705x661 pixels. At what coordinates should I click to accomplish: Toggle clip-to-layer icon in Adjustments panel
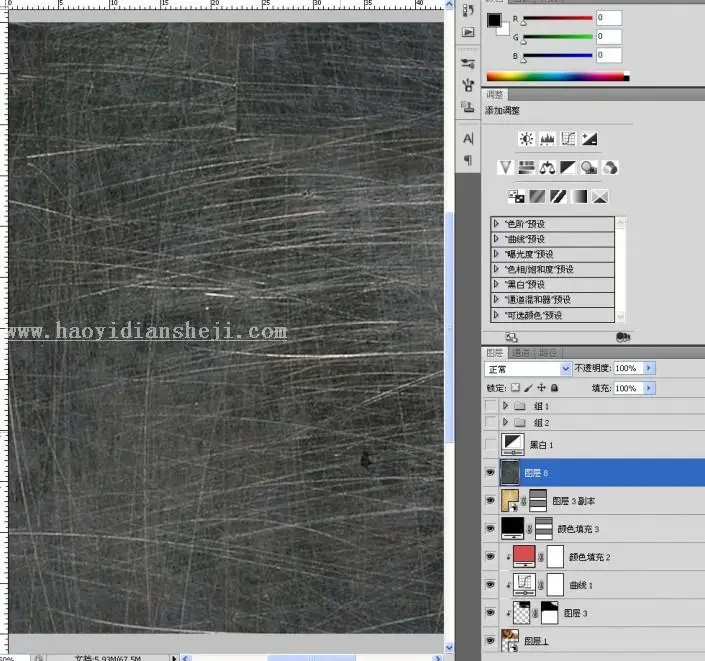point(623,337)
